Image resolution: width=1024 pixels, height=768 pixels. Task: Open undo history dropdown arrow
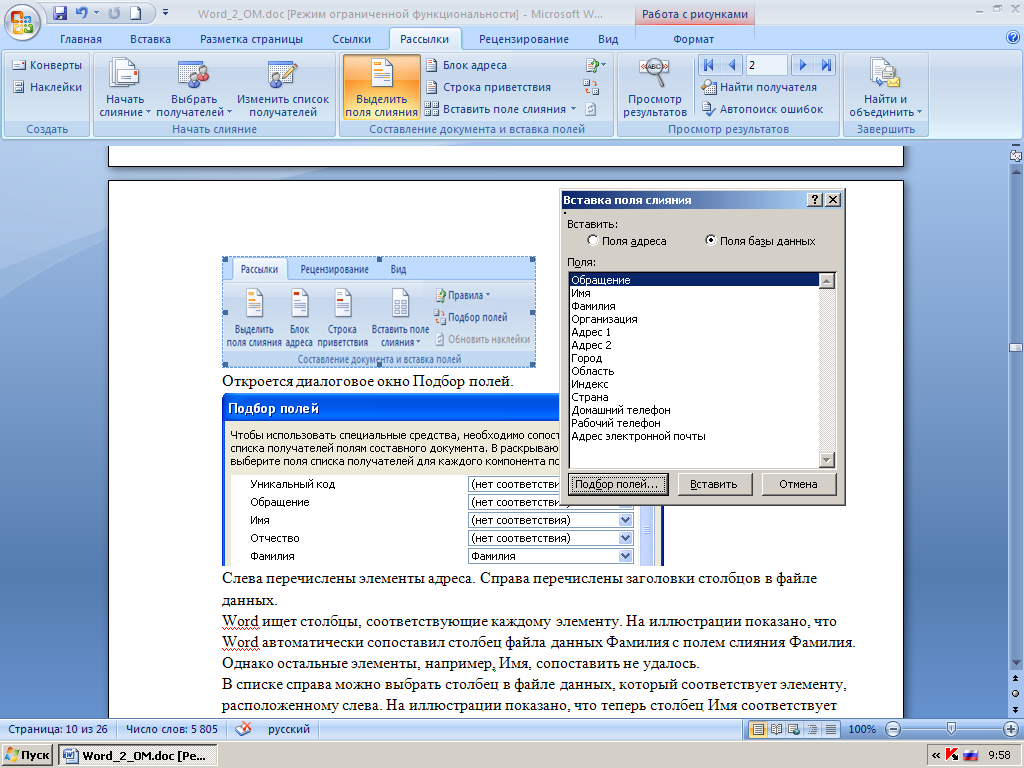(x=96, y=13)
